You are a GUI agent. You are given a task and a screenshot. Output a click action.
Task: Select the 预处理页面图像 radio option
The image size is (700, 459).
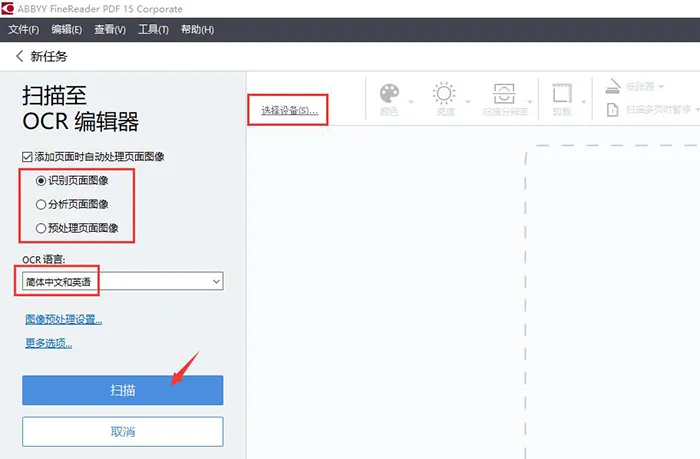point(41,228)
